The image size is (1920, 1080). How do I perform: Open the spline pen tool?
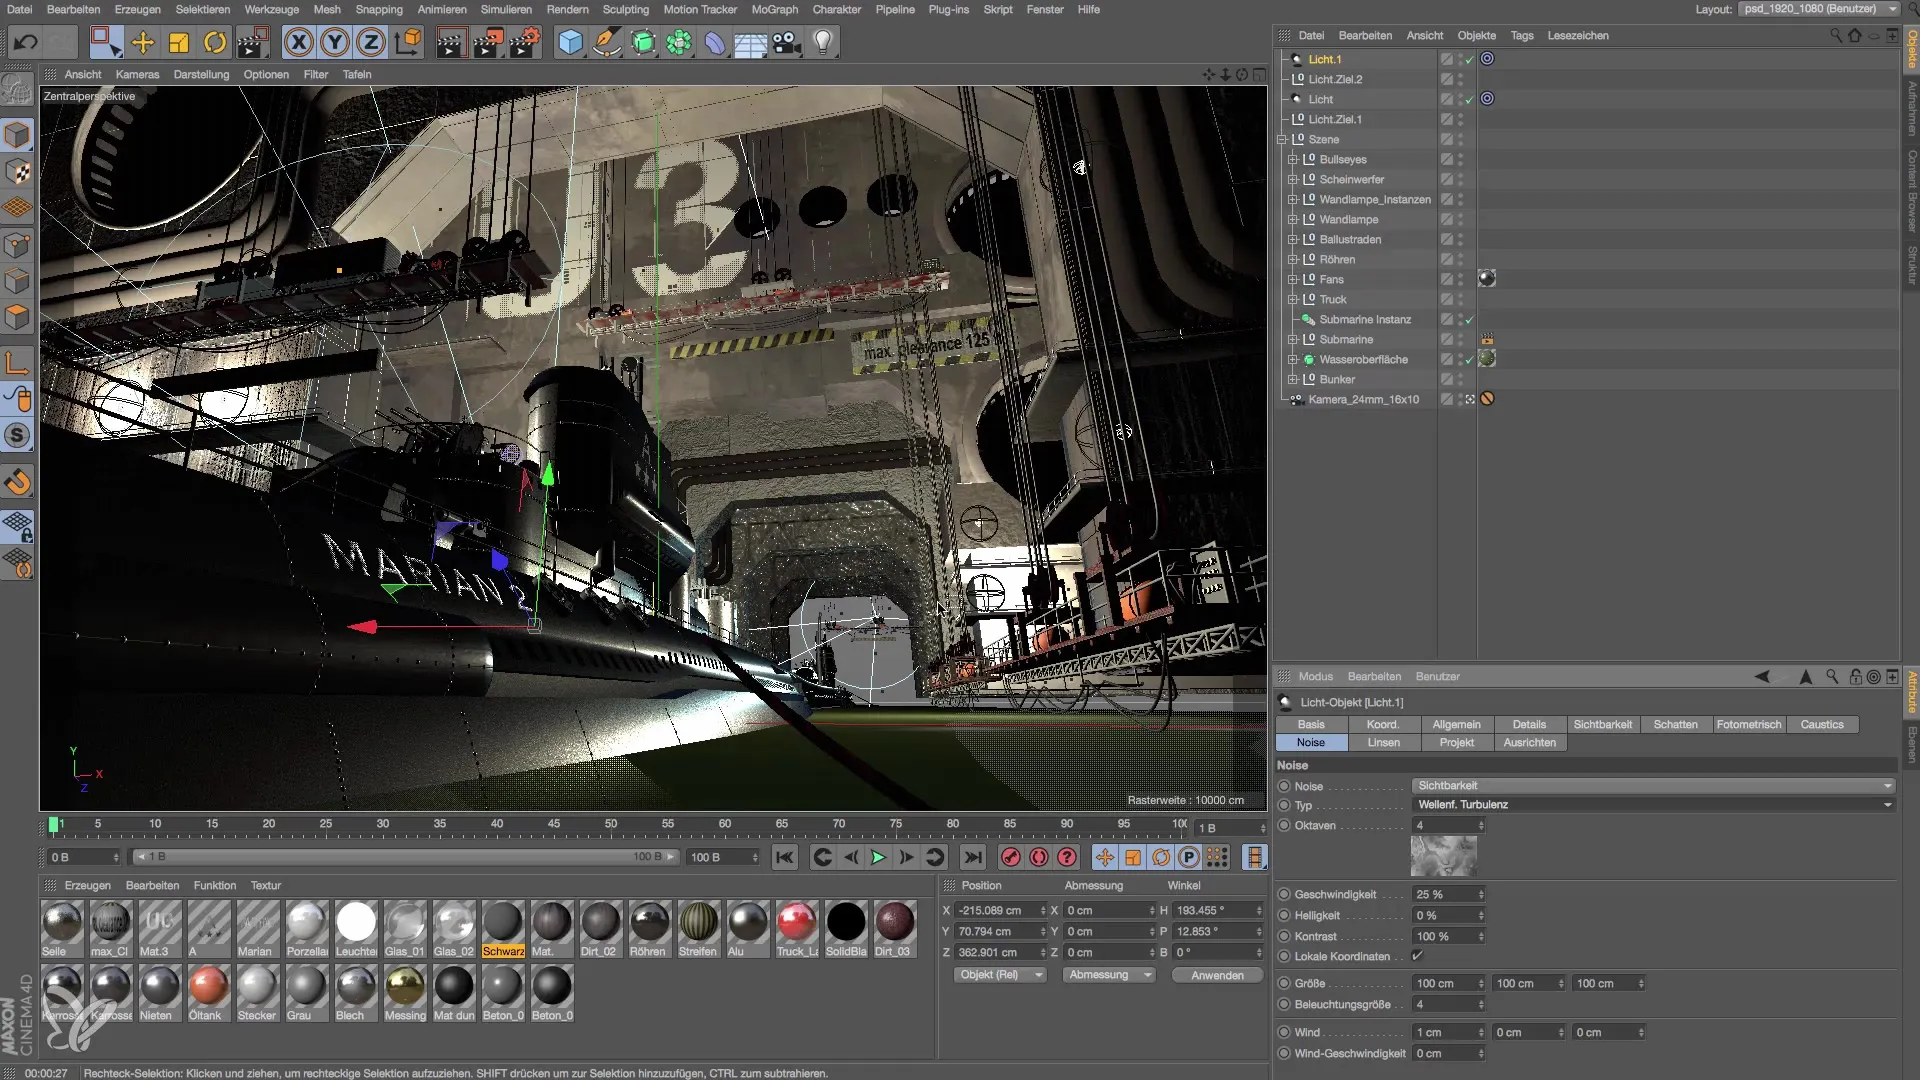[606, 42]
